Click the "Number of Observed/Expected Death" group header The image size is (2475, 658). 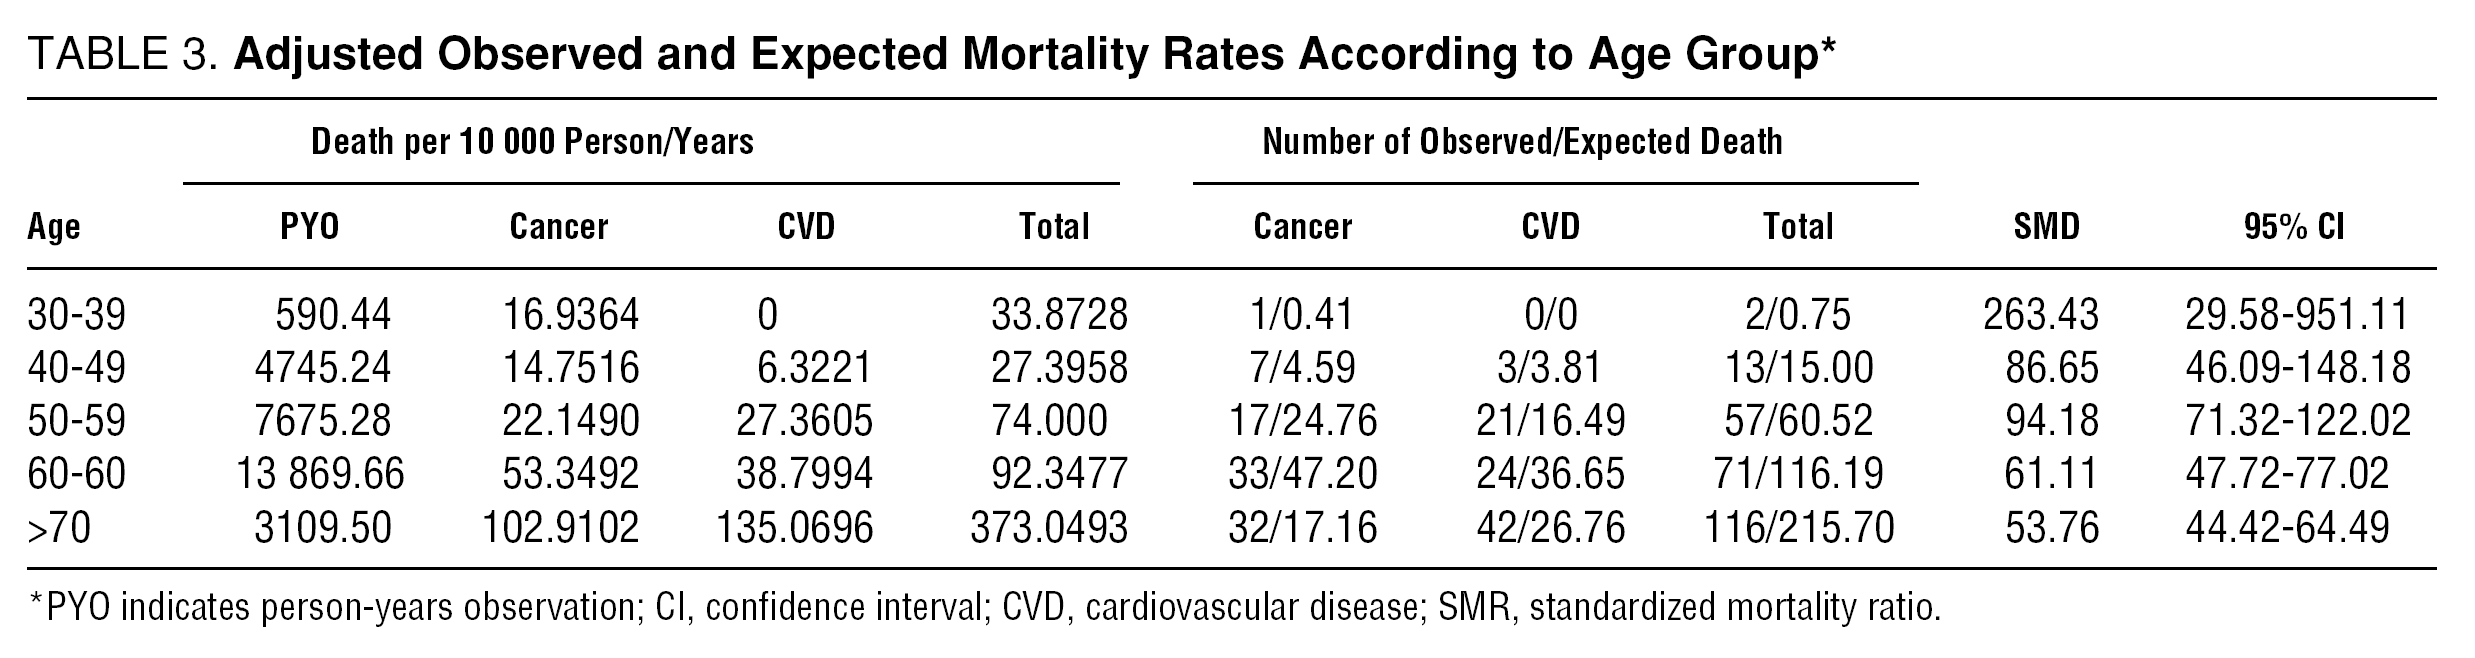coord(1522,142)
